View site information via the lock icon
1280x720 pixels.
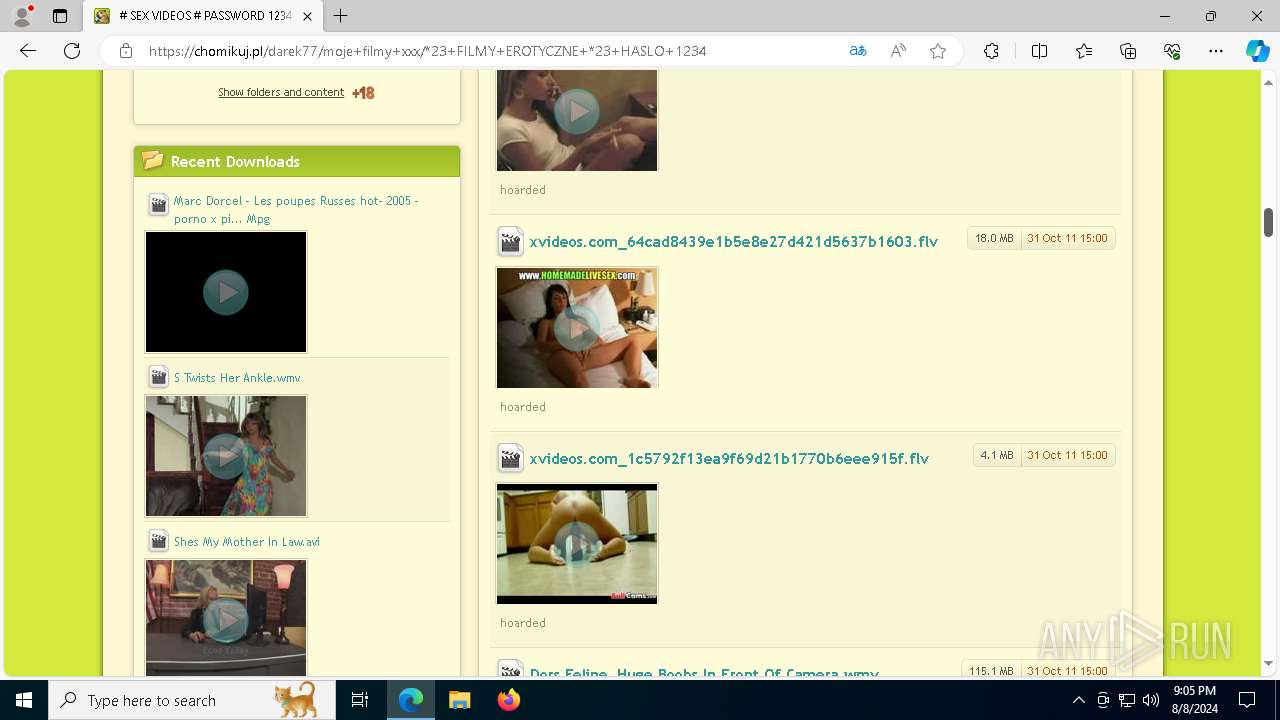(126, 51)
